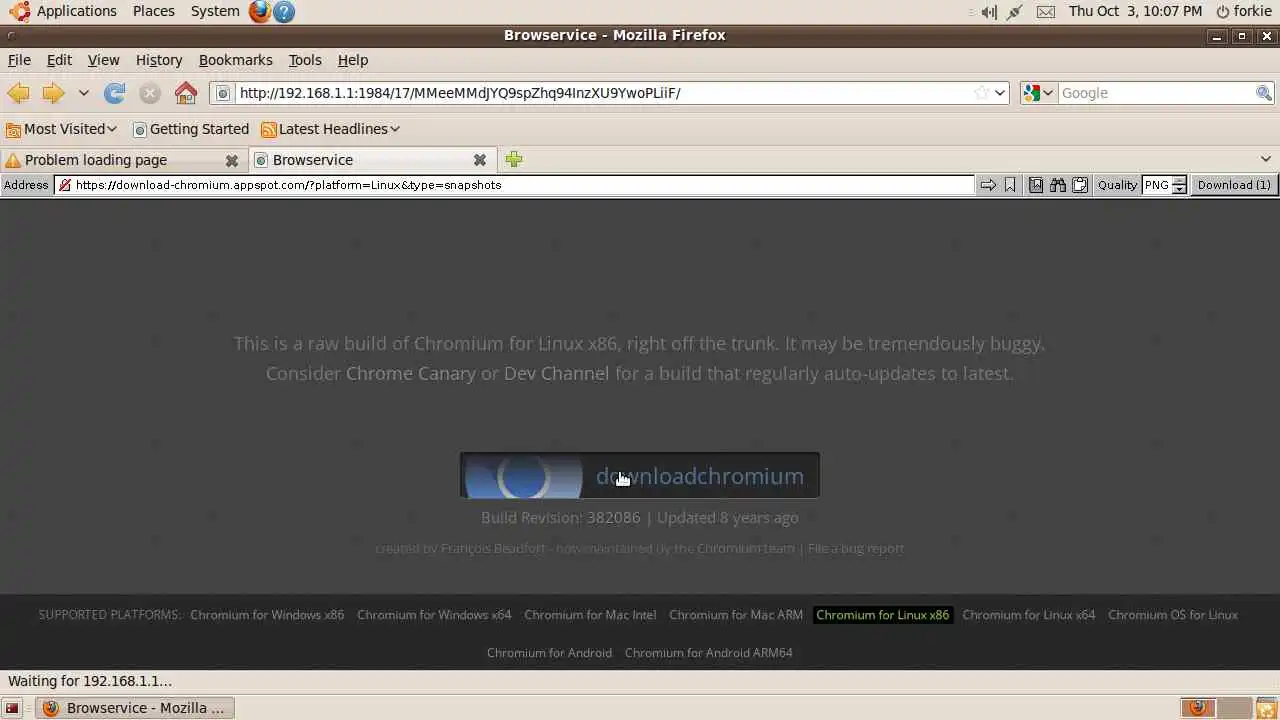Screen dimensions: 1280x720
Task: Stop loading via the stop icon
Action: coord(150,93)
